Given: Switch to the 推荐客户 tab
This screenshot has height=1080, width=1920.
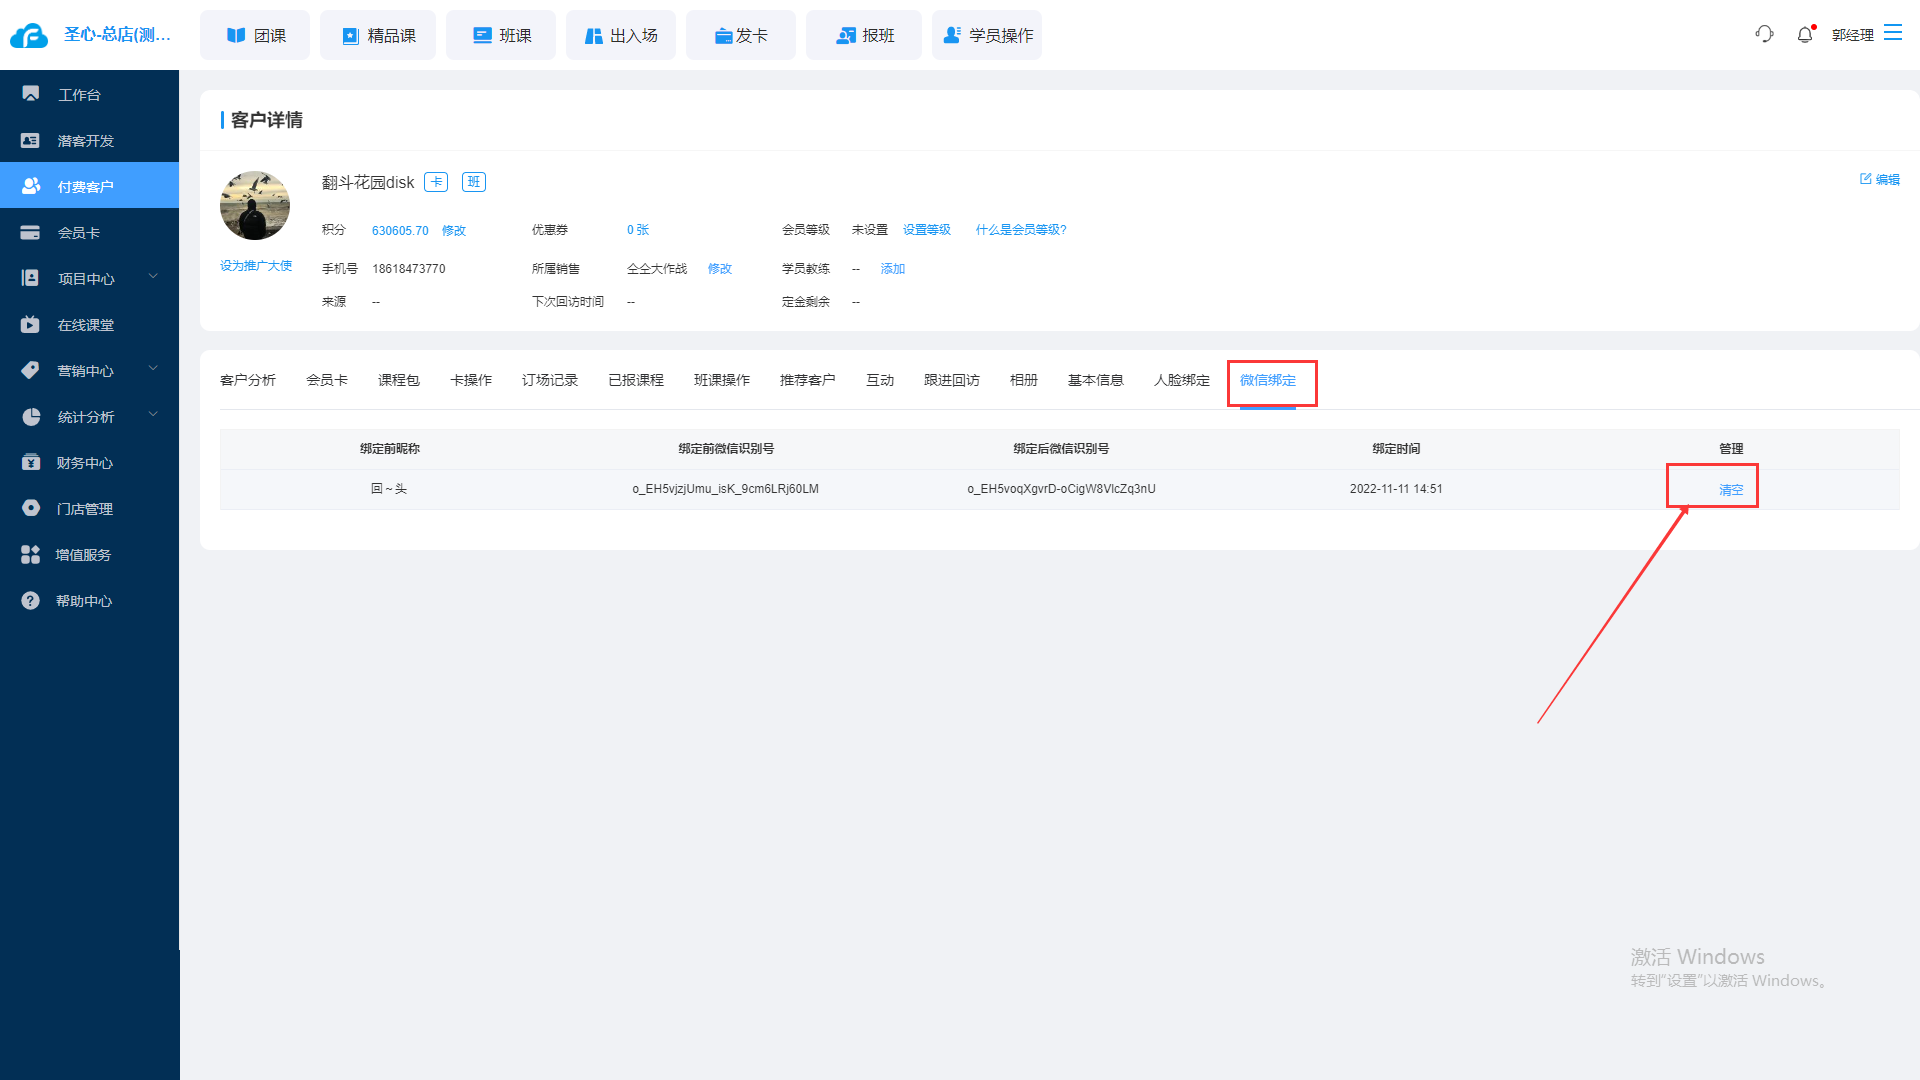Looking at the screenshot, I should coord(808,380).
